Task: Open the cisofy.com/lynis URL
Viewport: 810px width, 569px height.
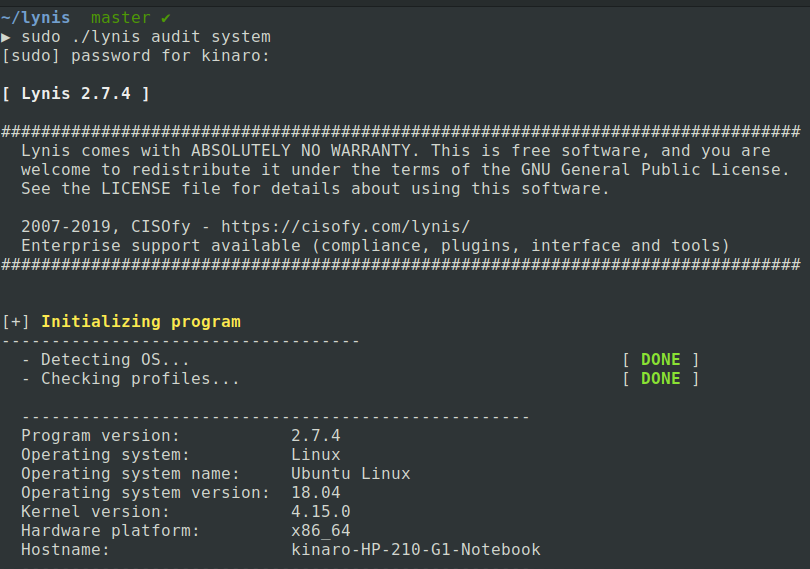Action: pyautogui.click(x=345, y=227)
